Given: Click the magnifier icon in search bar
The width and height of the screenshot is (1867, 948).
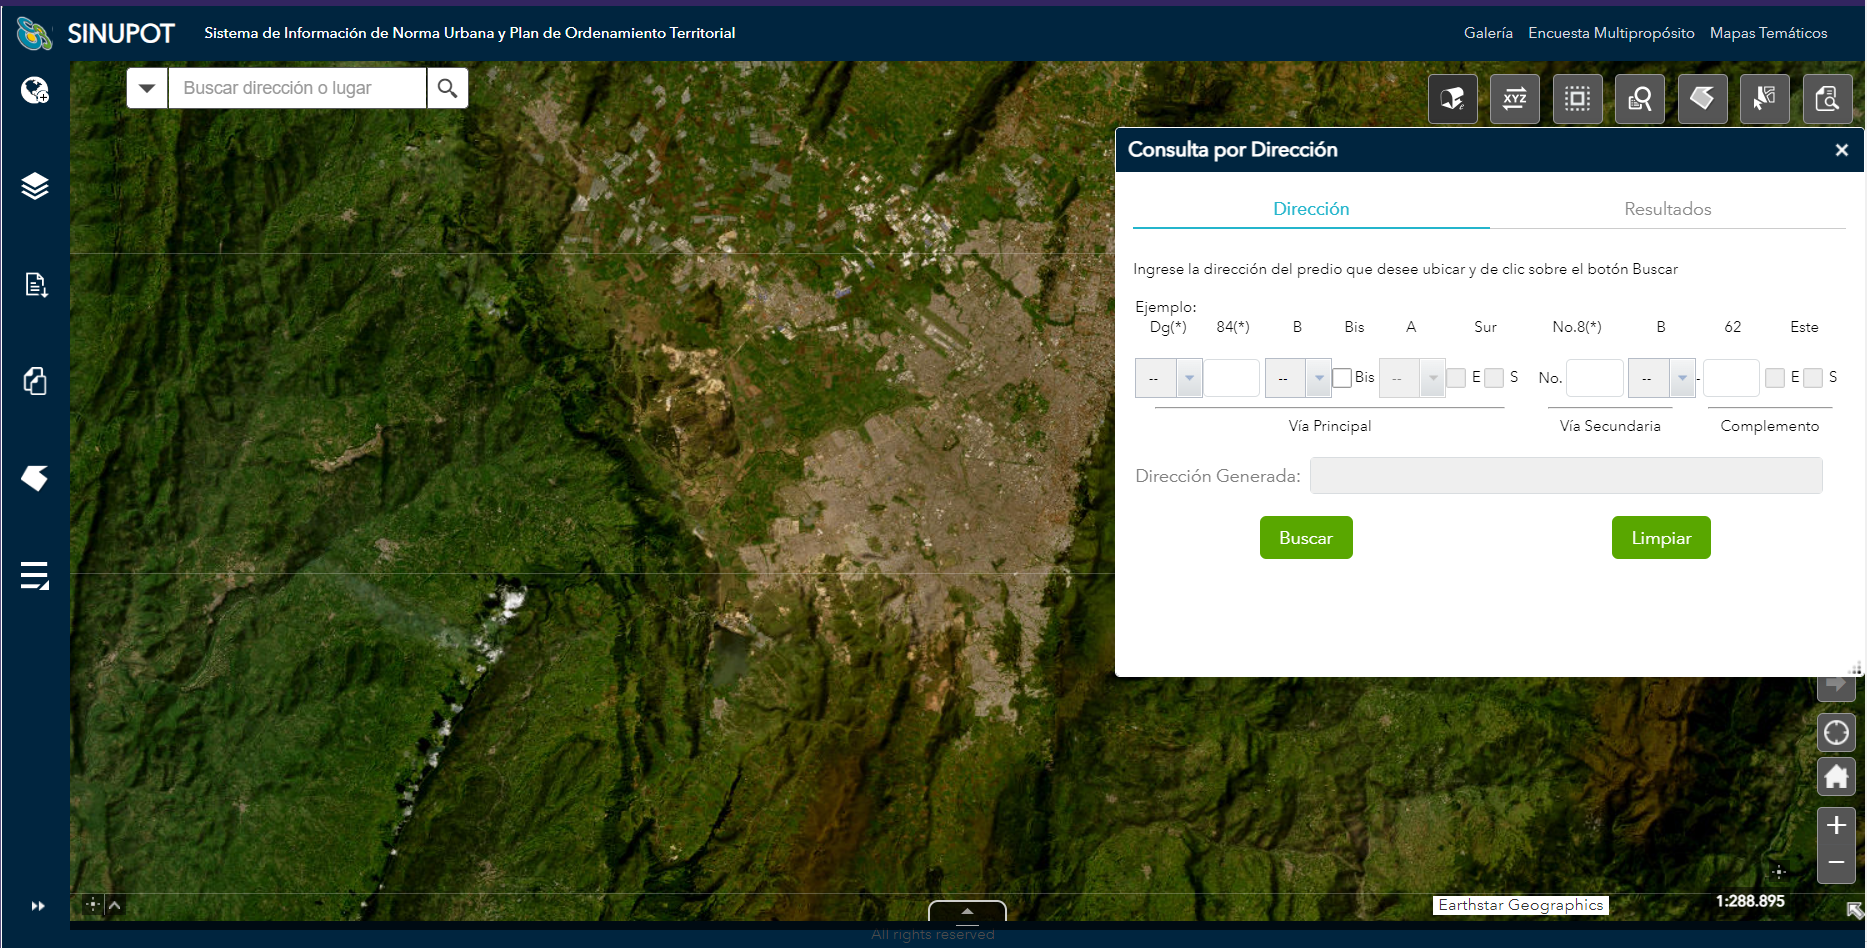Looking at the screenshot, I should [x=448, y=88].
